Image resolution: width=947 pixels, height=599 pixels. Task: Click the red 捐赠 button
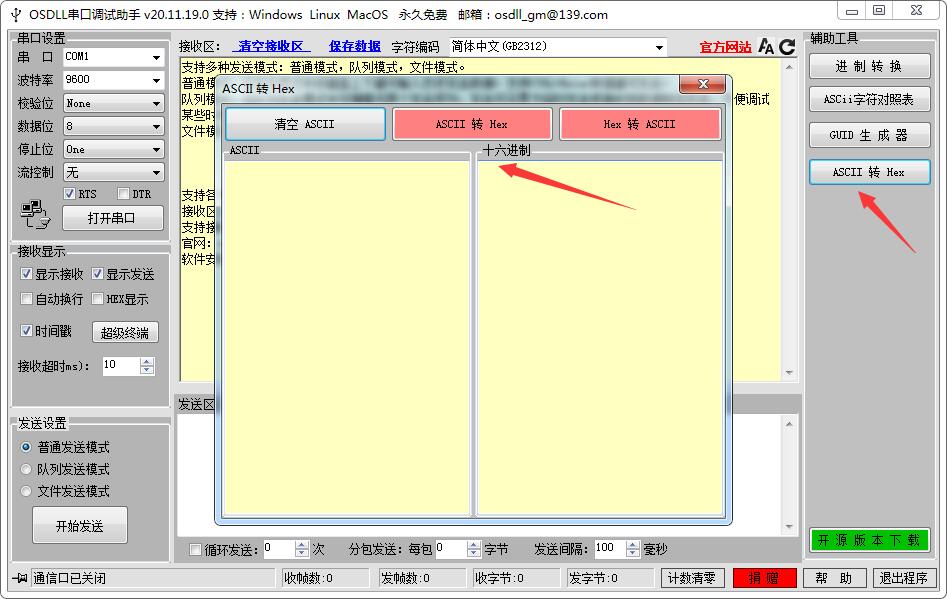pyautogui.click(x=764, y=578)
